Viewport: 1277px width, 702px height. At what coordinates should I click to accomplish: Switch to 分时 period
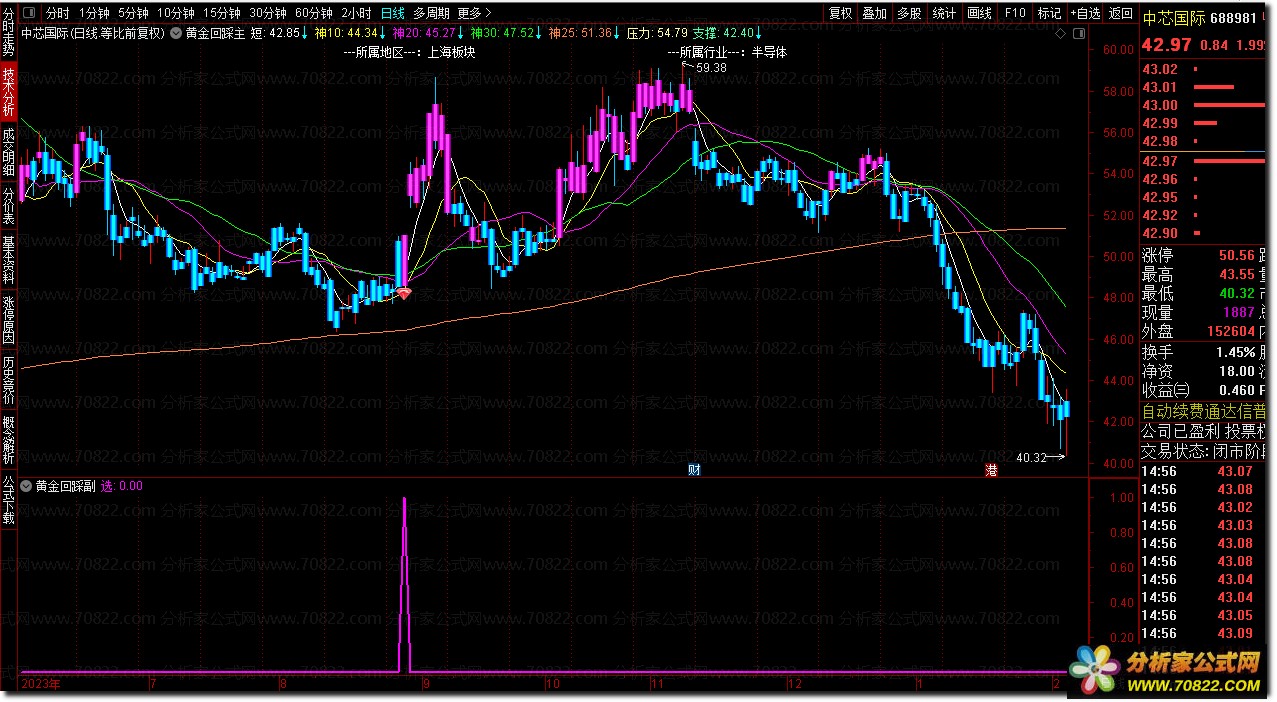tap(58, 13)
